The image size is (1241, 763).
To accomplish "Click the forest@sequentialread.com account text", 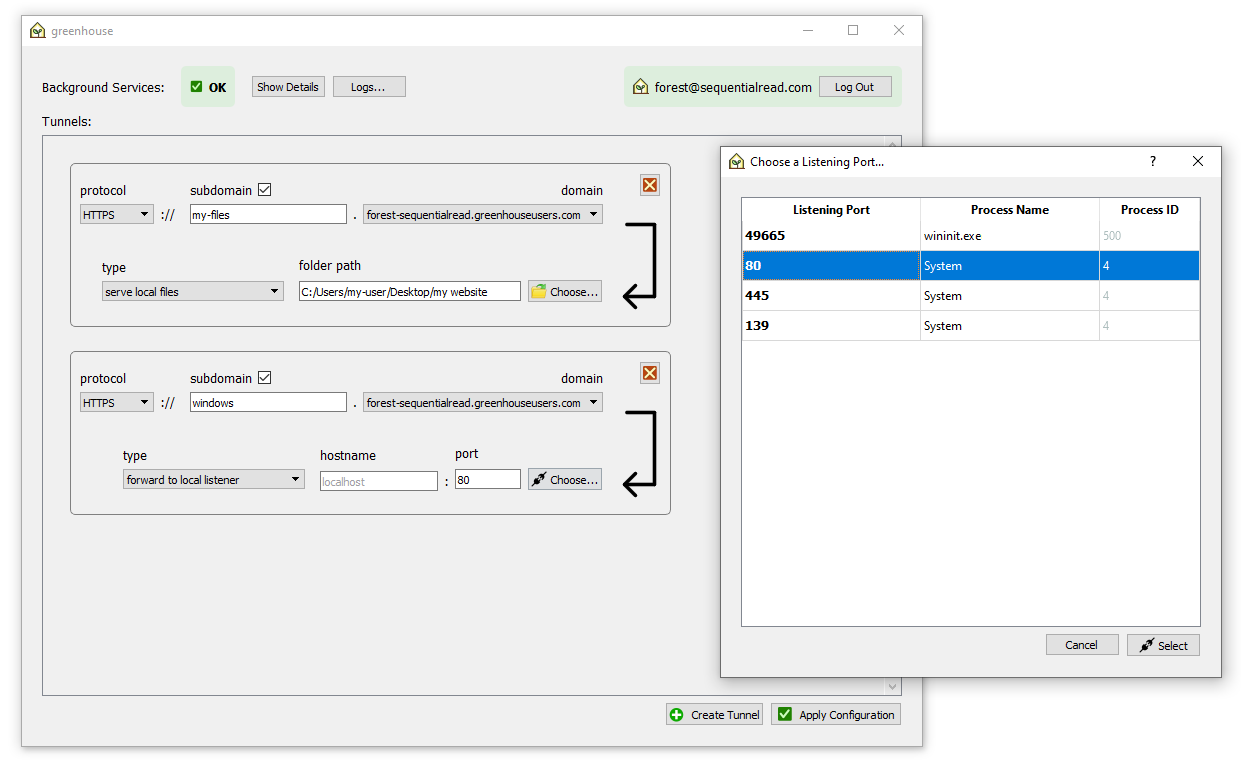I will [733, 87].
